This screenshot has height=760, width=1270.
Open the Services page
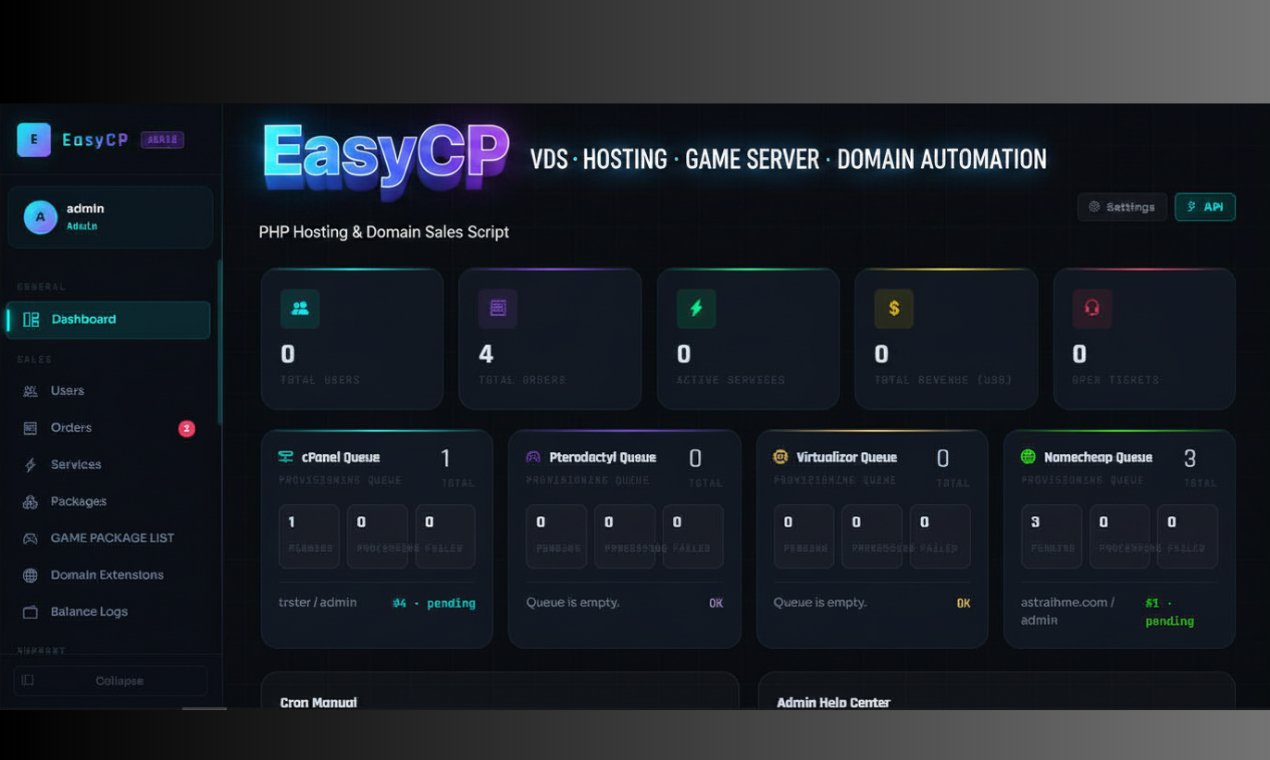76,465
